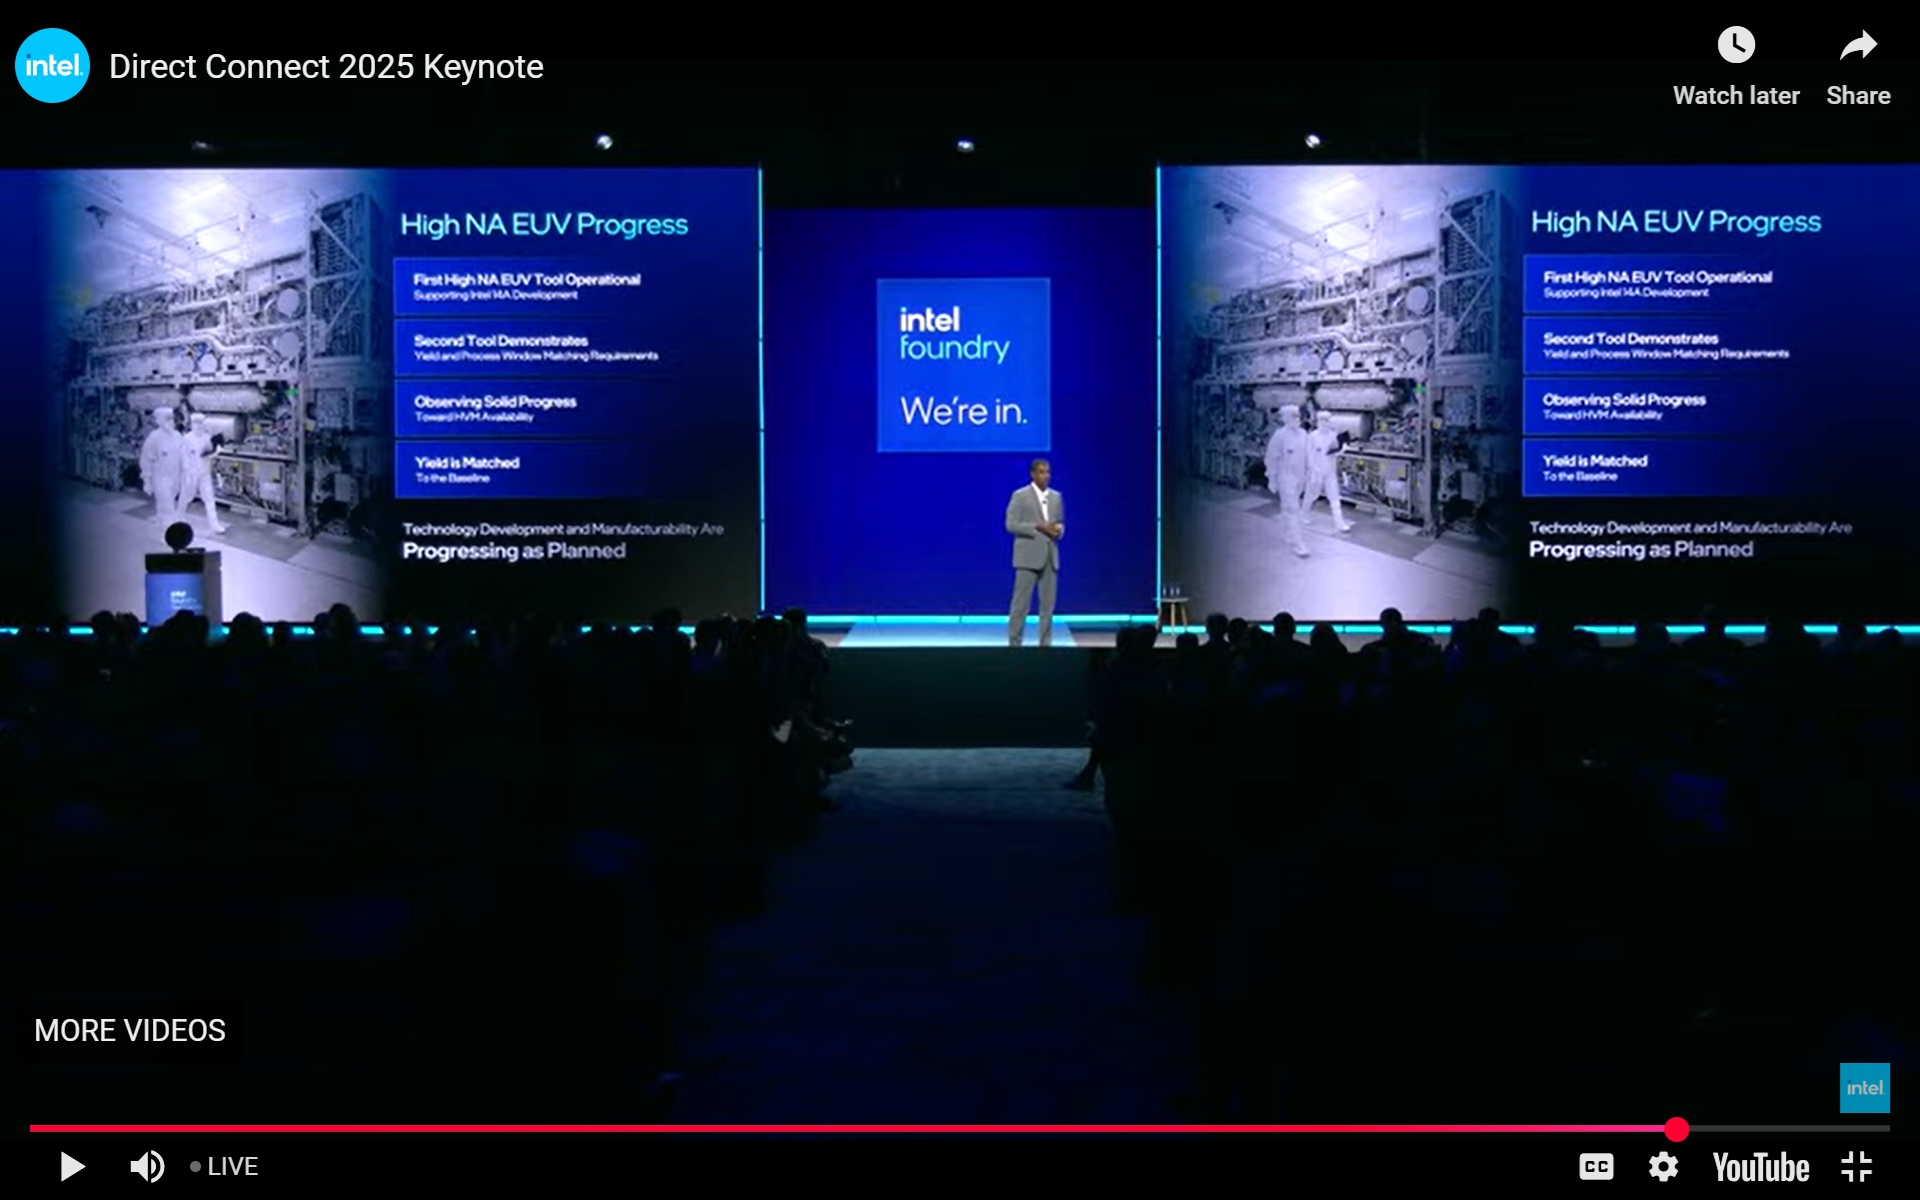Expand the MORE VIDEOS panel

point(130,1030)
